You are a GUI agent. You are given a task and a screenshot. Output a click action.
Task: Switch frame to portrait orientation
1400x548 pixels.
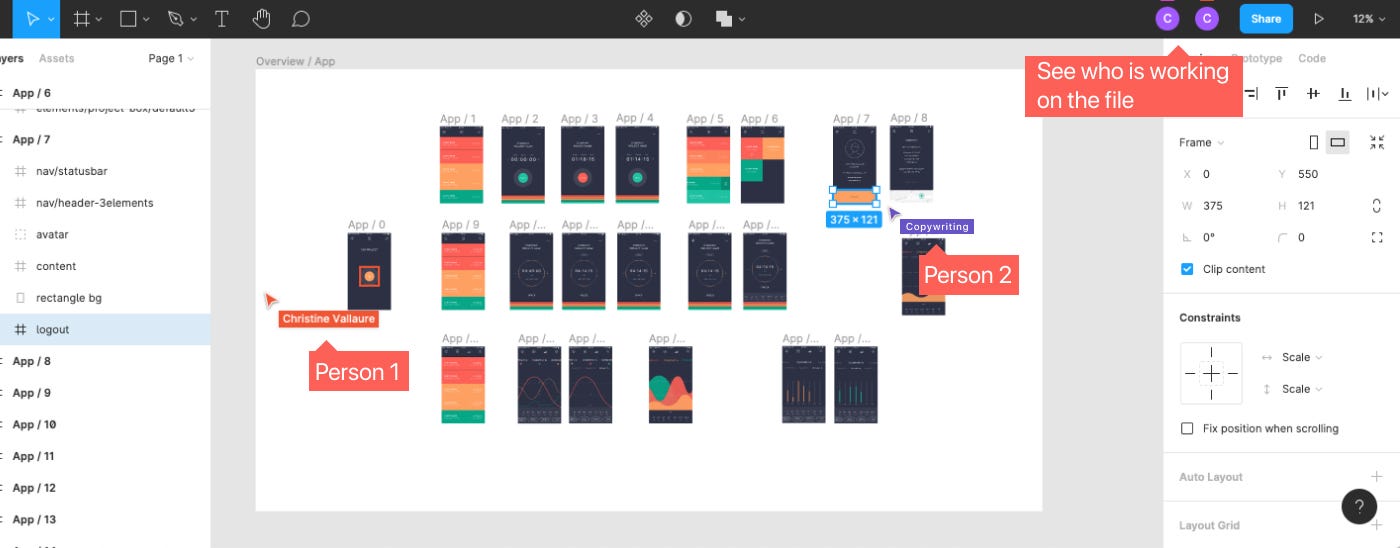pos(1314,142)
